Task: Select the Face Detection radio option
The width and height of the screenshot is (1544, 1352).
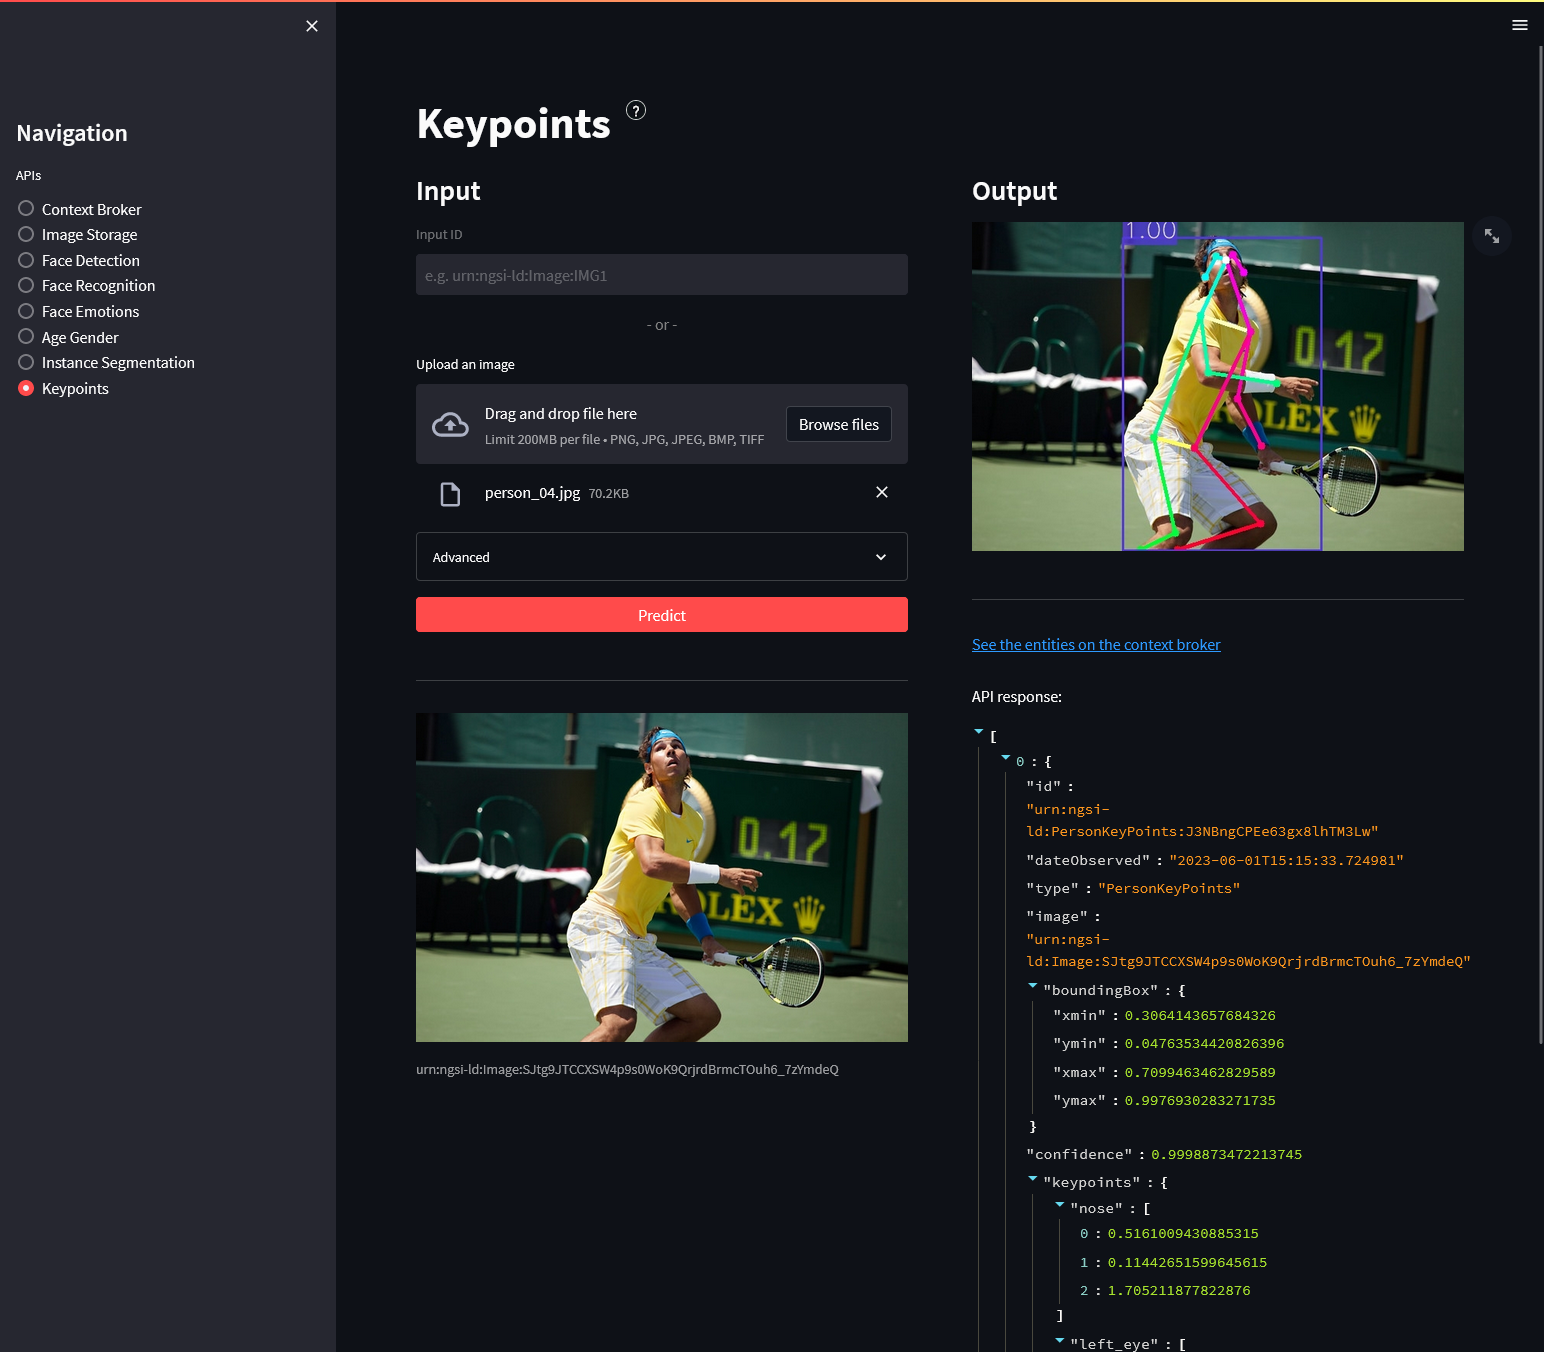Action: (79, 260)
